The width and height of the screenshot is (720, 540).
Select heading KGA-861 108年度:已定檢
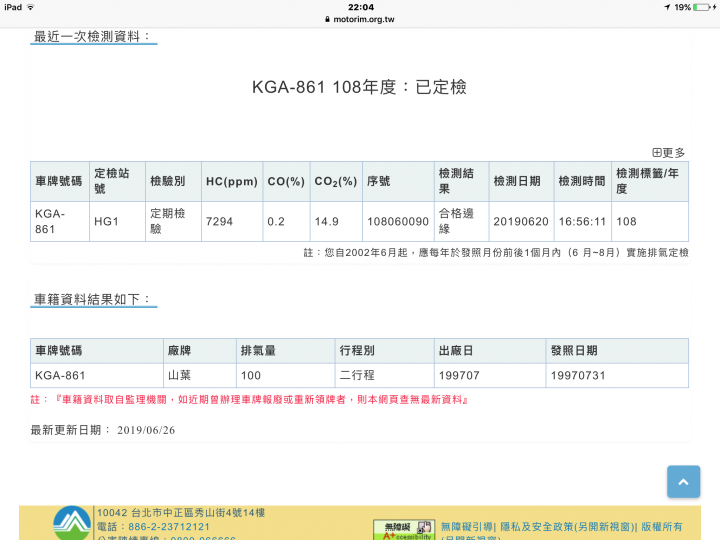click(x=360, y=87)
